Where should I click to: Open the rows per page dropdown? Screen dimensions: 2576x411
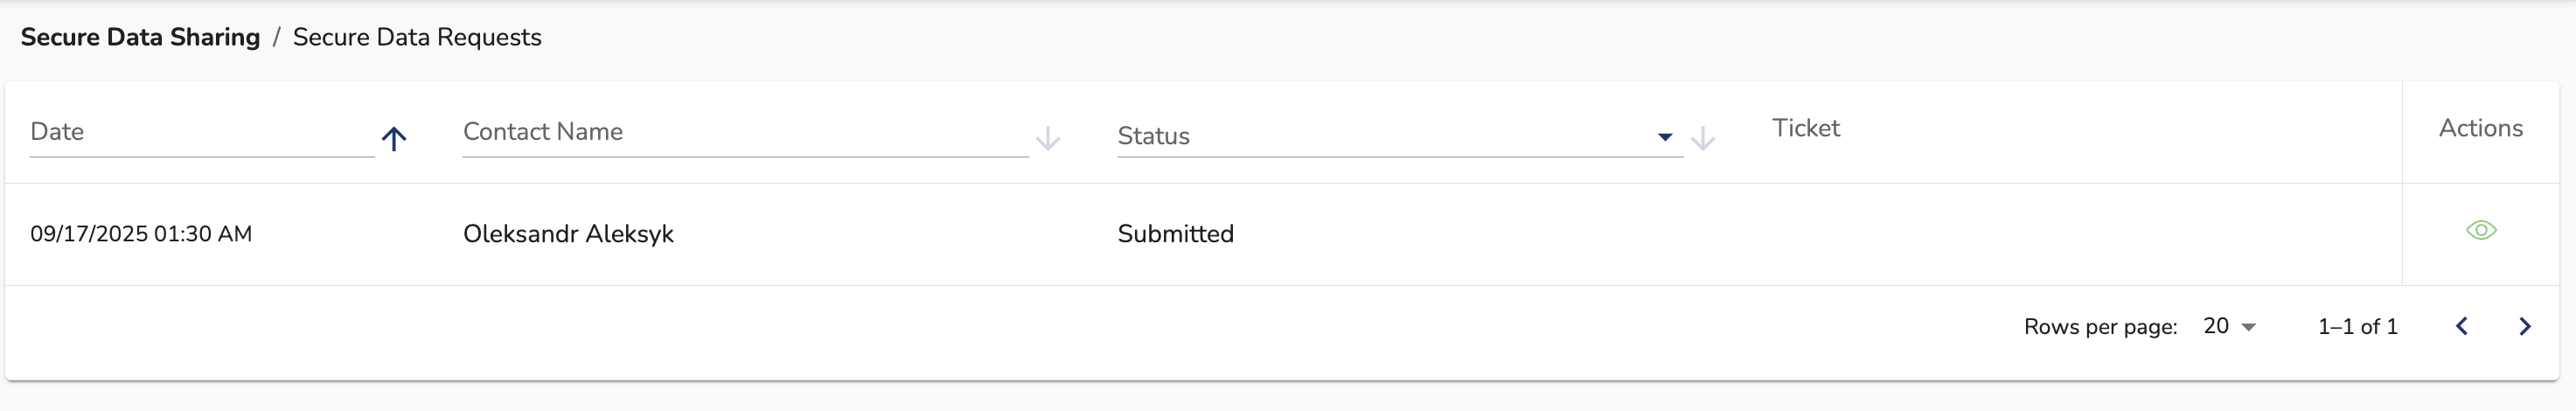[2230, 326]
